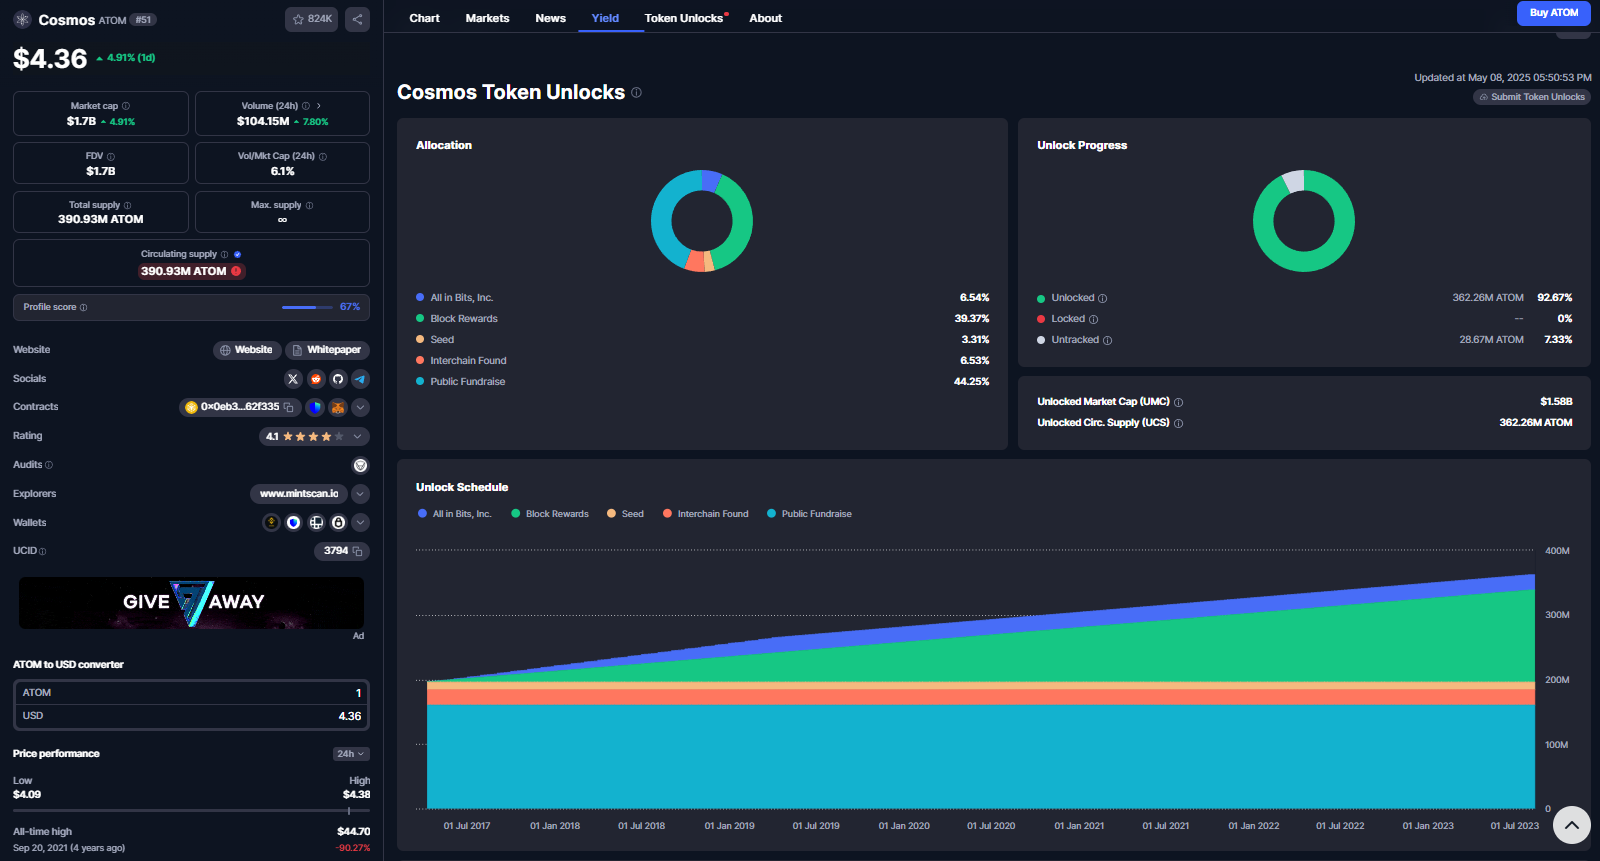Image resolution: width=1600 pixels, height=861 pixels.
Task: Open the audit provider icon in Audits row
Action: [361, 466]
